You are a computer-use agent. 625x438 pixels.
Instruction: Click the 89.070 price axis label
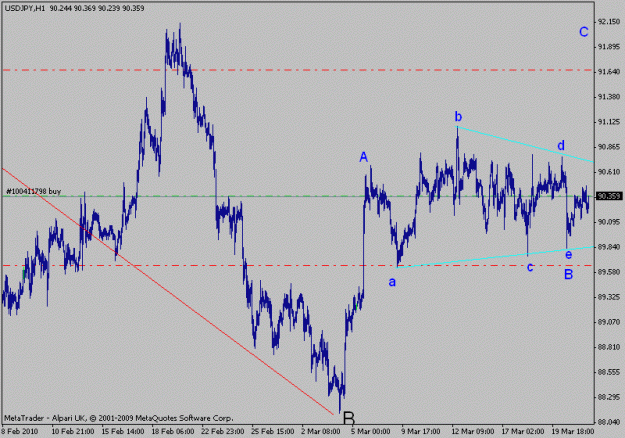[x=609, y=322]
